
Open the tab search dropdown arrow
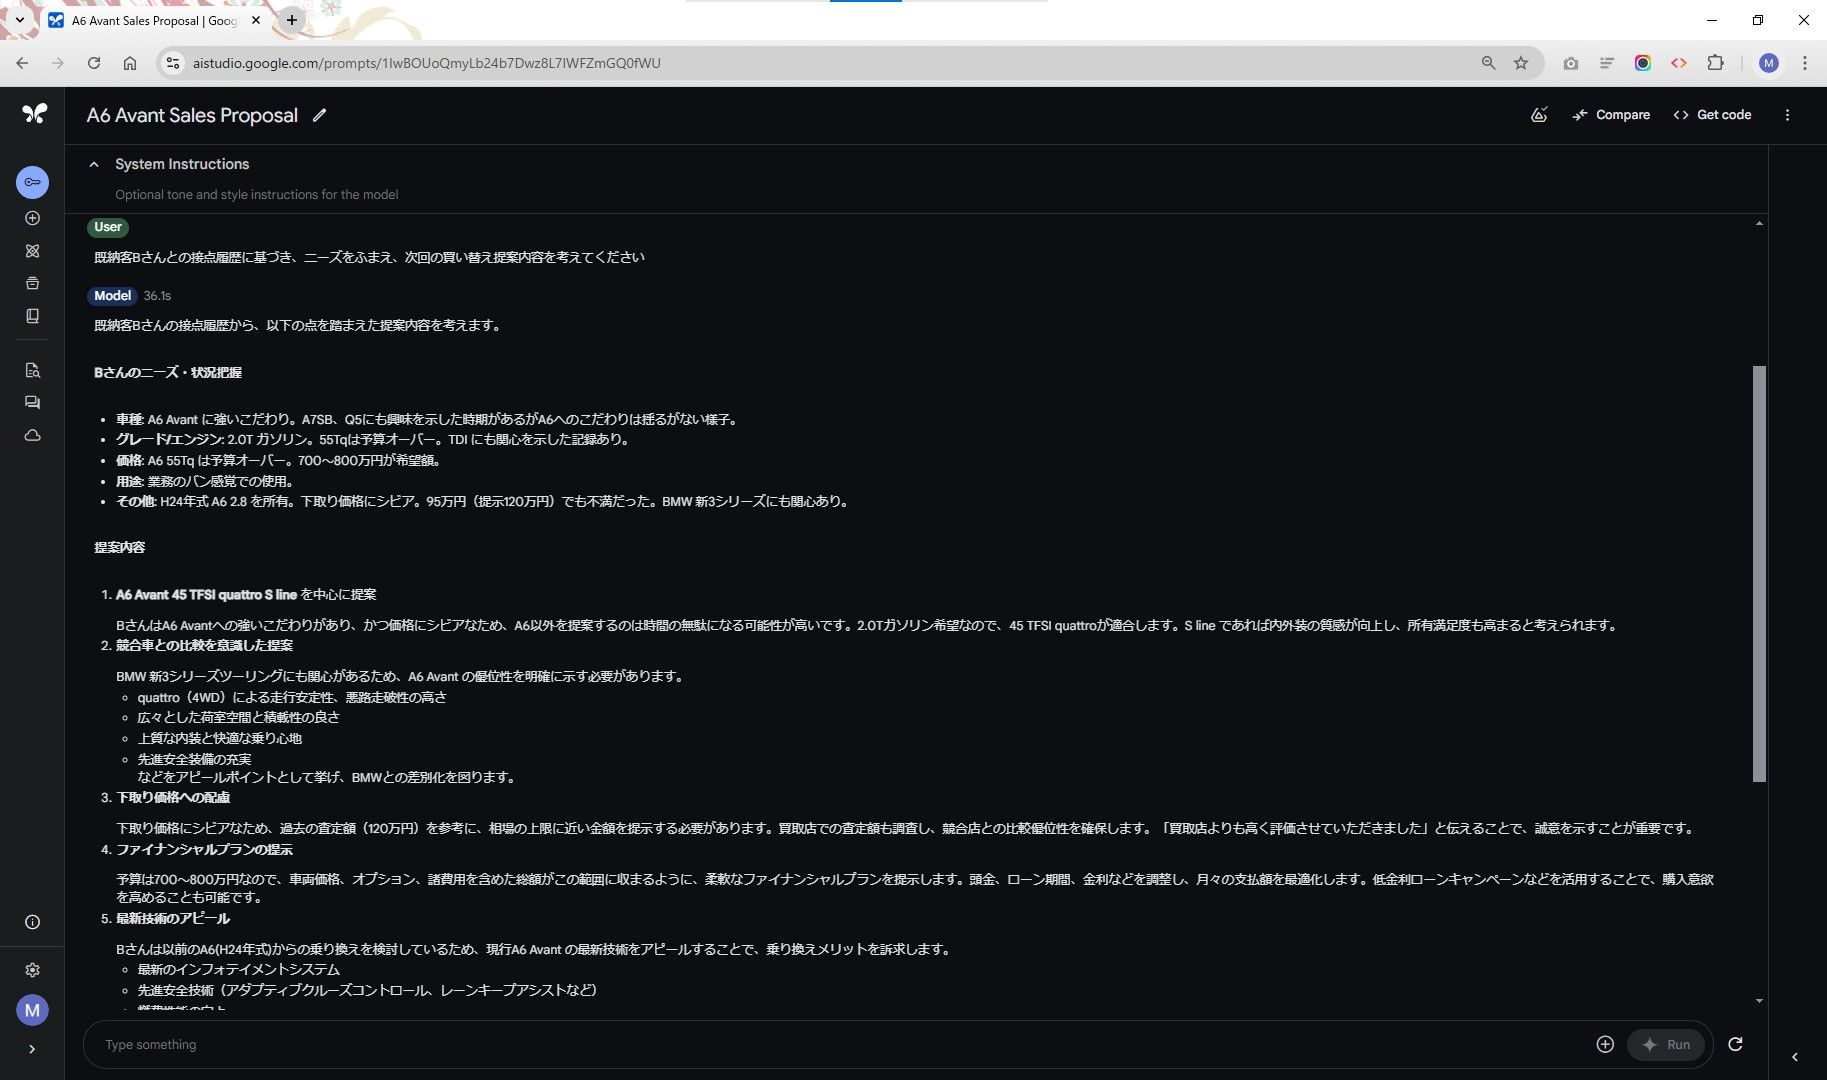click(19, 20)
